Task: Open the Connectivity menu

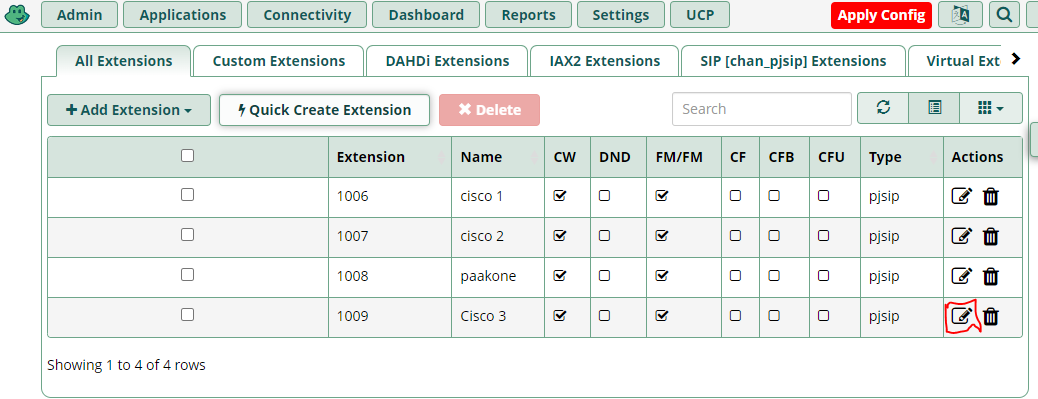Action: click(307, 15)
